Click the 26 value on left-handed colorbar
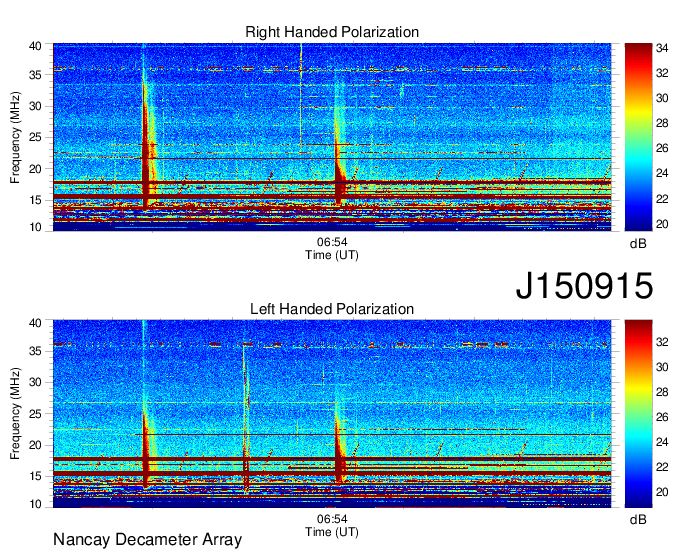The width and height of the screenshot is (680, 552). 662,417
